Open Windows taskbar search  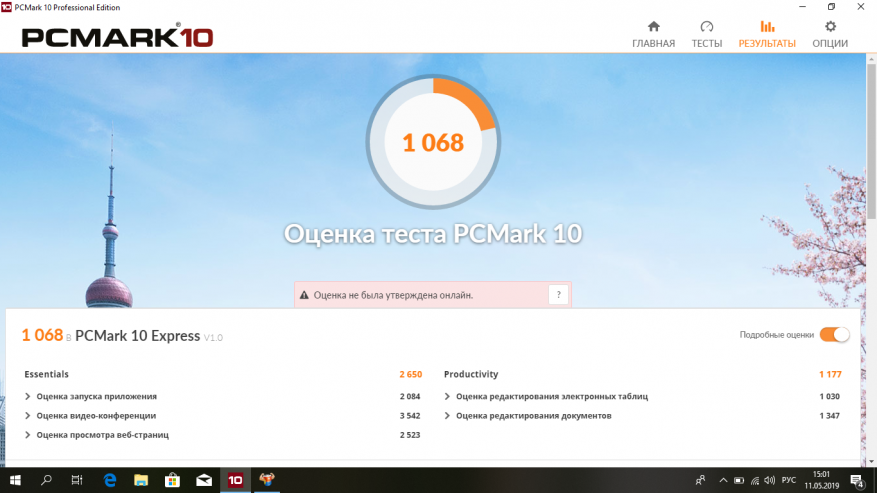pos(46,480)
